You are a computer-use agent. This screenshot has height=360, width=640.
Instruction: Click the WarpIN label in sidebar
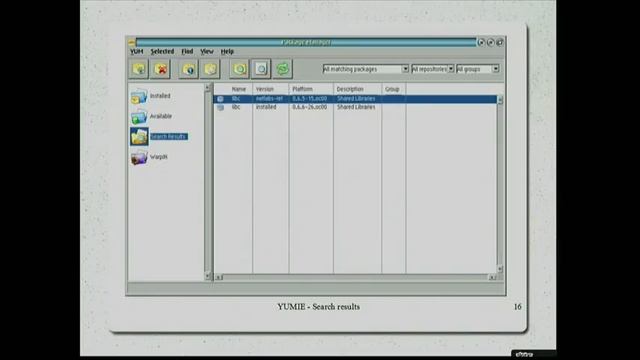pos(159,157)
